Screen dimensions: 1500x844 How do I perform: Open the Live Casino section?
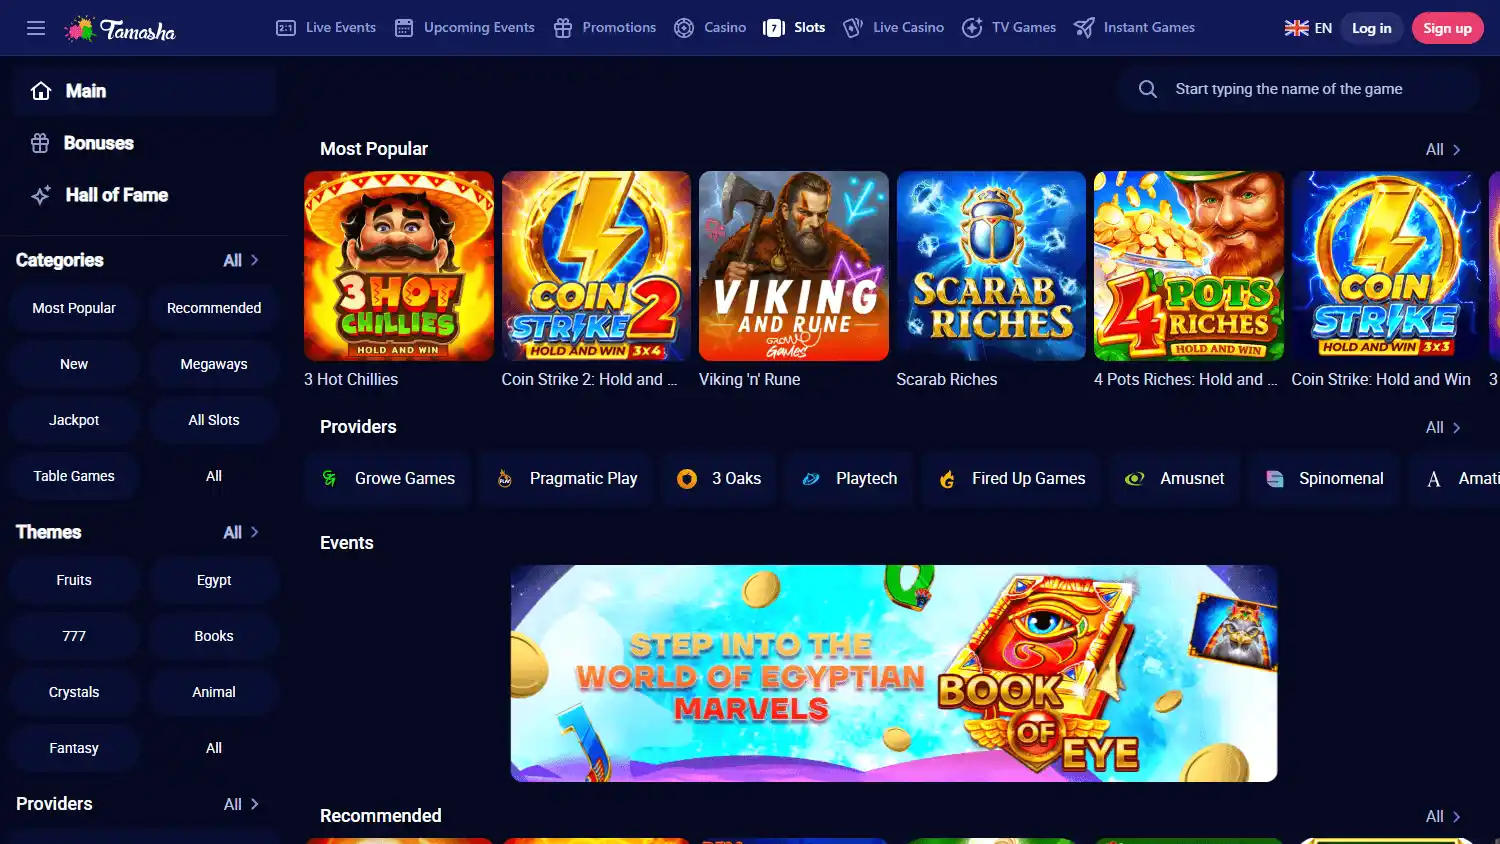(x=893, y=28)
